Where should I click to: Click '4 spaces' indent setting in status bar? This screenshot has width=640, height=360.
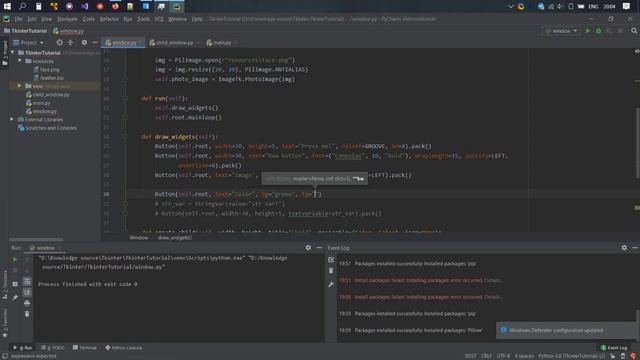click(524, 356)
